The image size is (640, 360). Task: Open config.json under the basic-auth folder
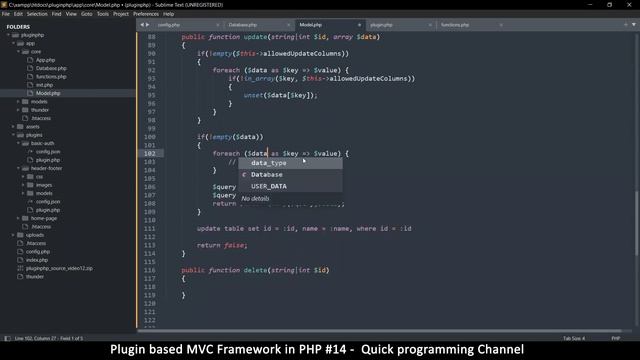point(48,152)
